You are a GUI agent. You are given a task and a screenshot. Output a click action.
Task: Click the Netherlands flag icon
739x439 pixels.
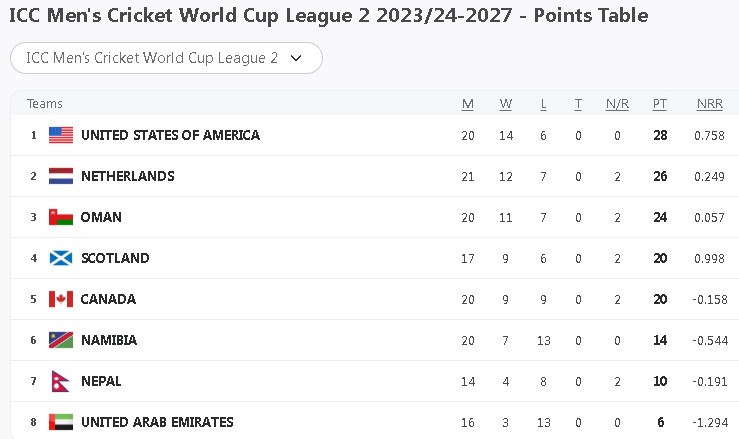click(61, 176)
